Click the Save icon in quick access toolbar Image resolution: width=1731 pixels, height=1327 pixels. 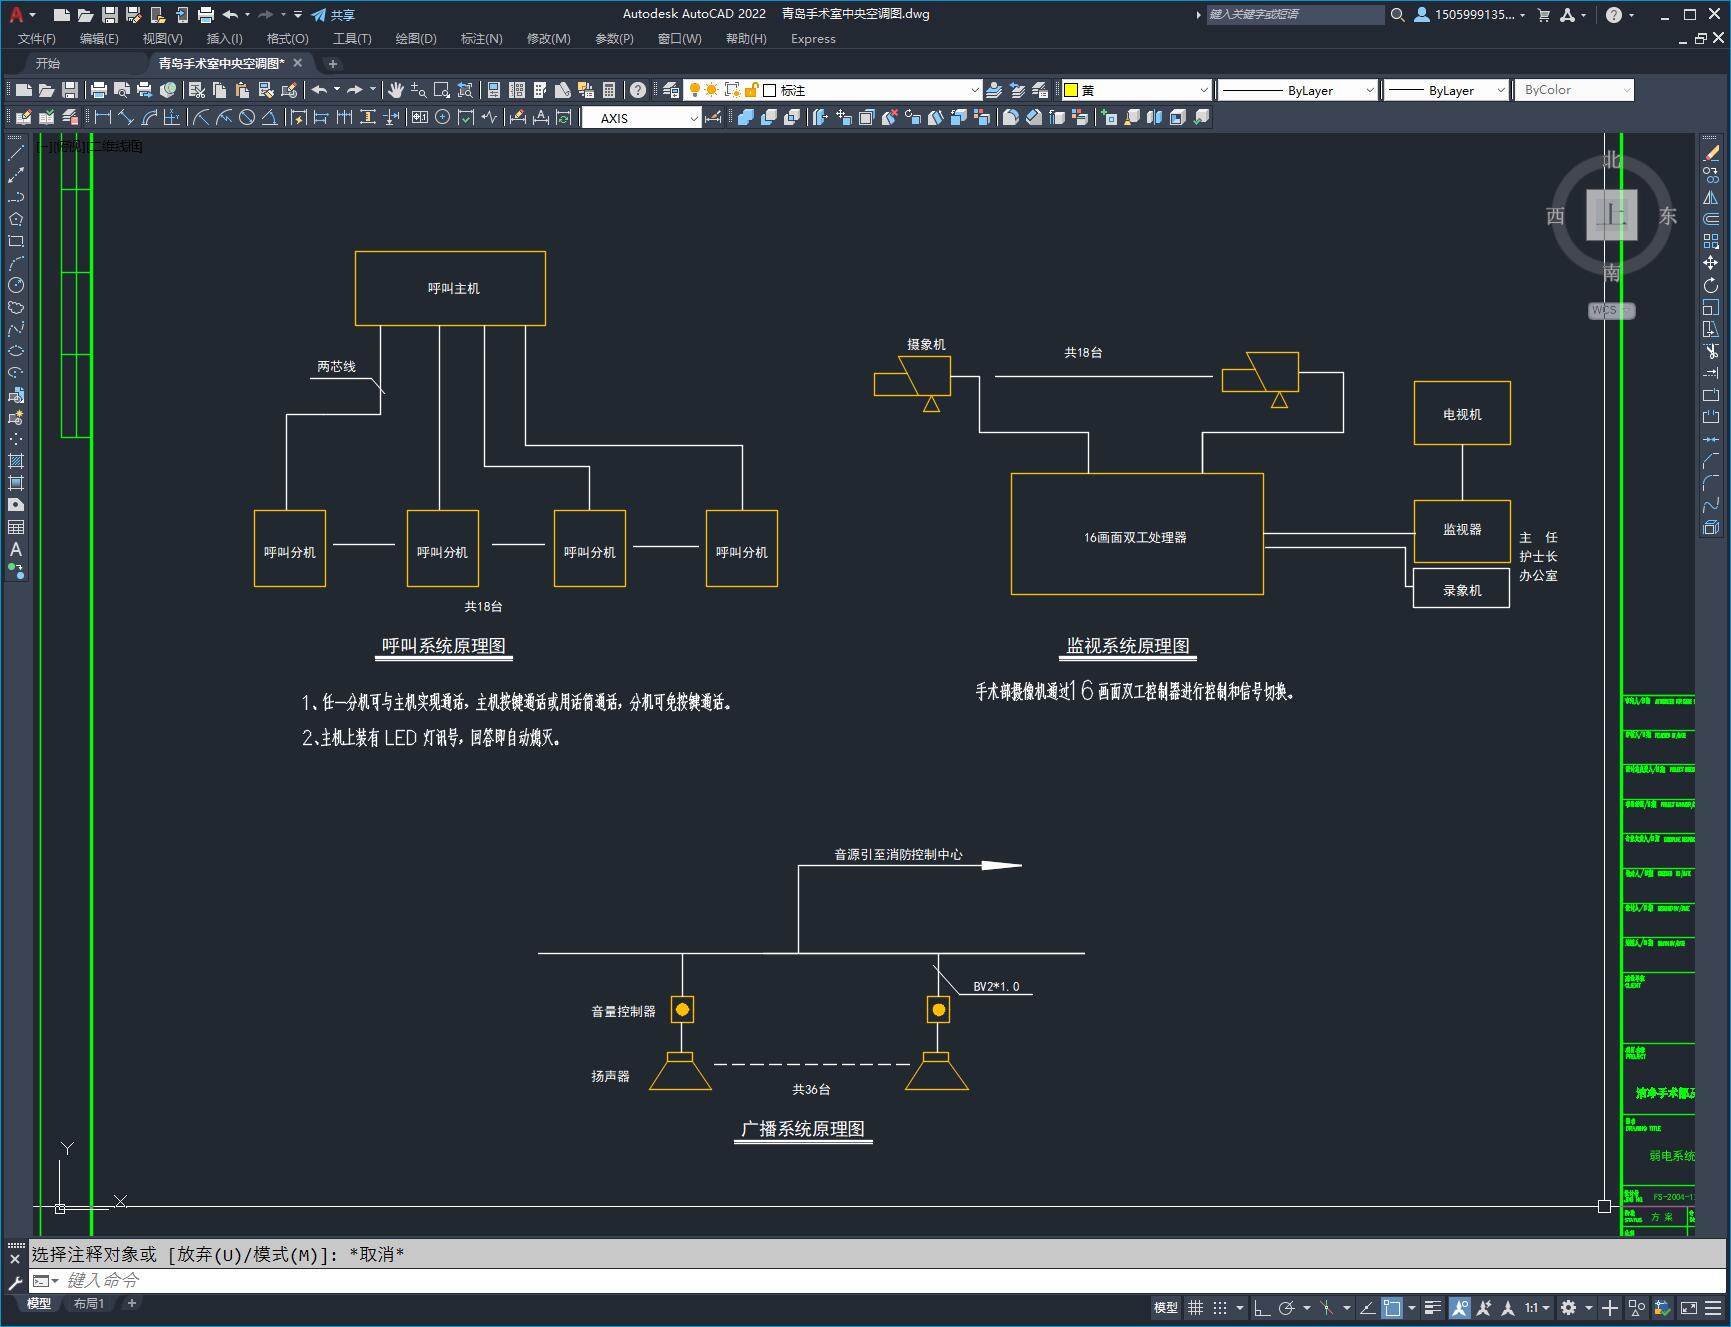[x=110, y=14]
